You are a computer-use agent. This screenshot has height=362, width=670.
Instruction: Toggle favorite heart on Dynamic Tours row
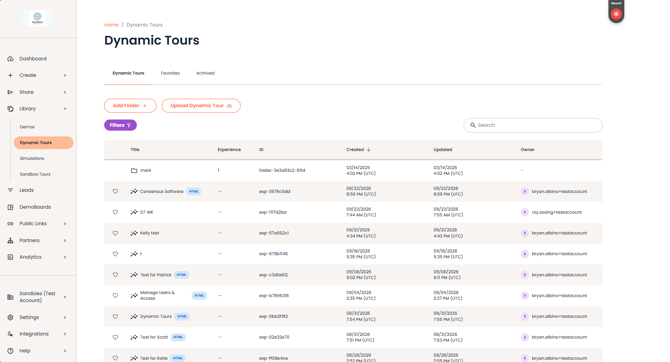[115, 317]
